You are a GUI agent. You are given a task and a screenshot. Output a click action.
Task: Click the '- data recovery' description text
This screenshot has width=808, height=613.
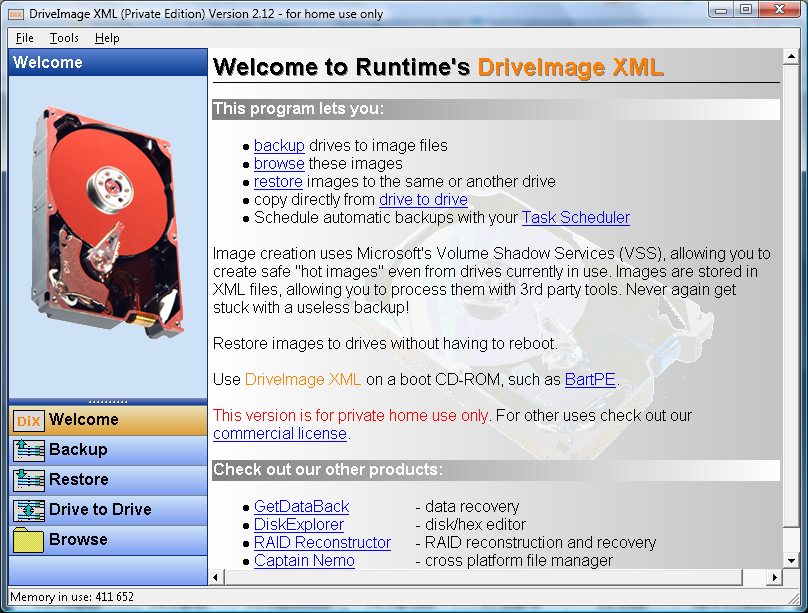[467, 507]
